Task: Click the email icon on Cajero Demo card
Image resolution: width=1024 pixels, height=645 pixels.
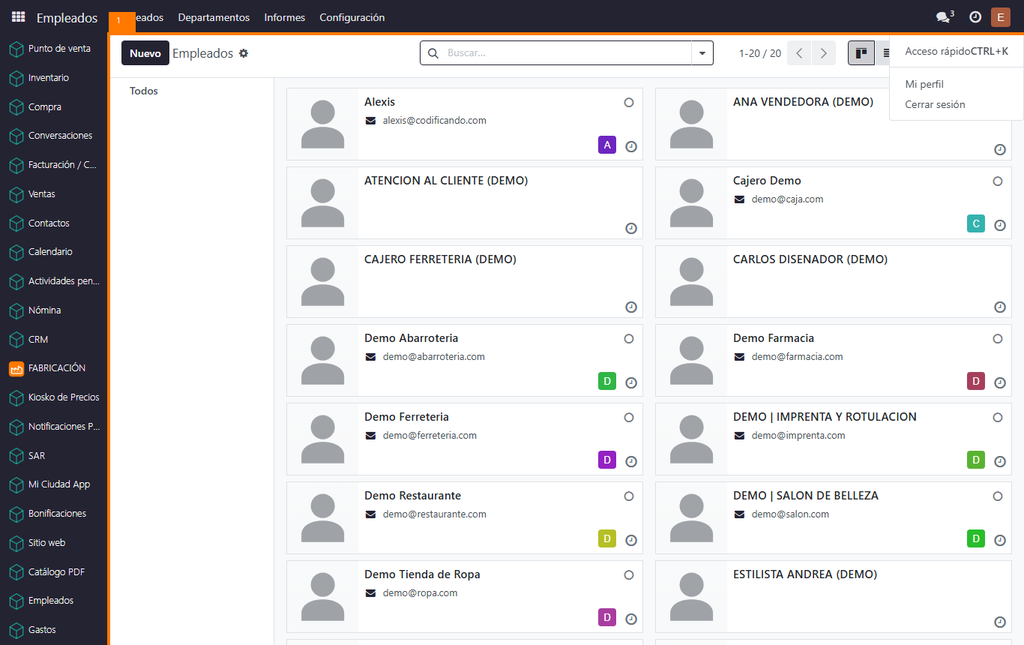Action: click(x=739, y=199)
